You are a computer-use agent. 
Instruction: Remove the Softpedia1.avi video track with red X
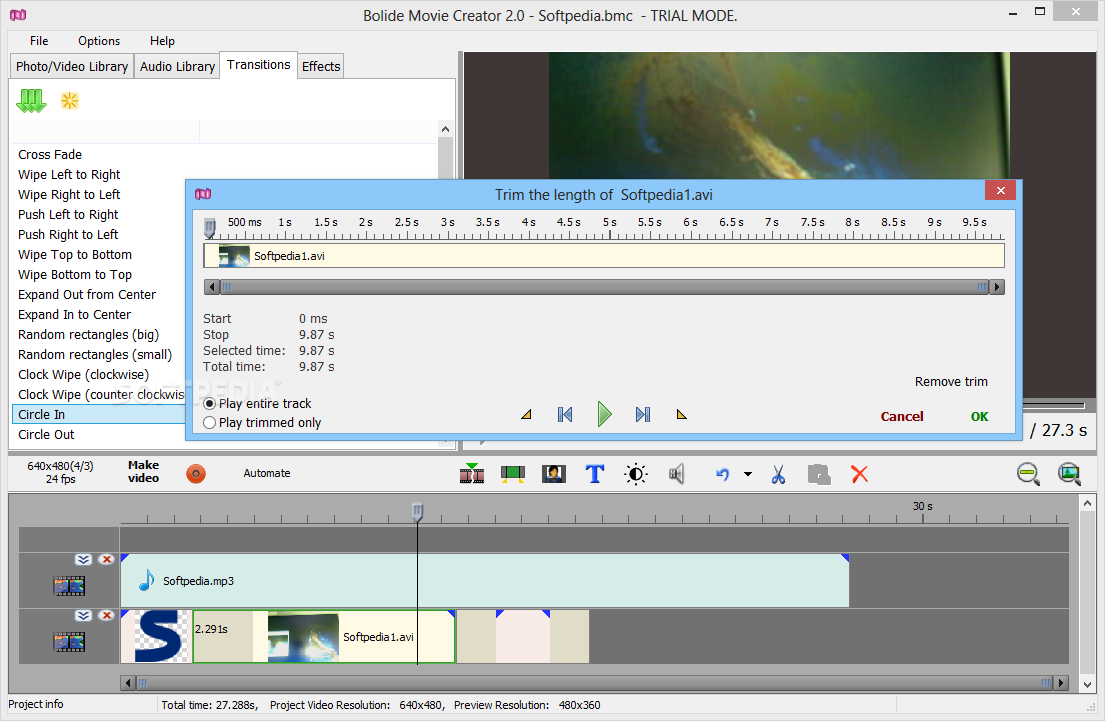click(106, 615)
